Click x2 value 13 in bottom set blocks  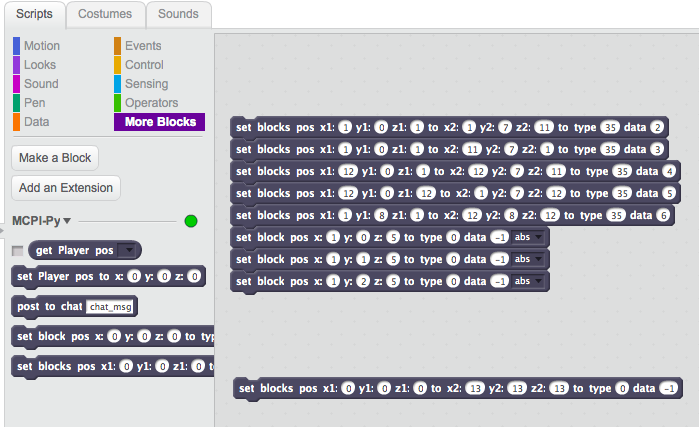[475, 389]
